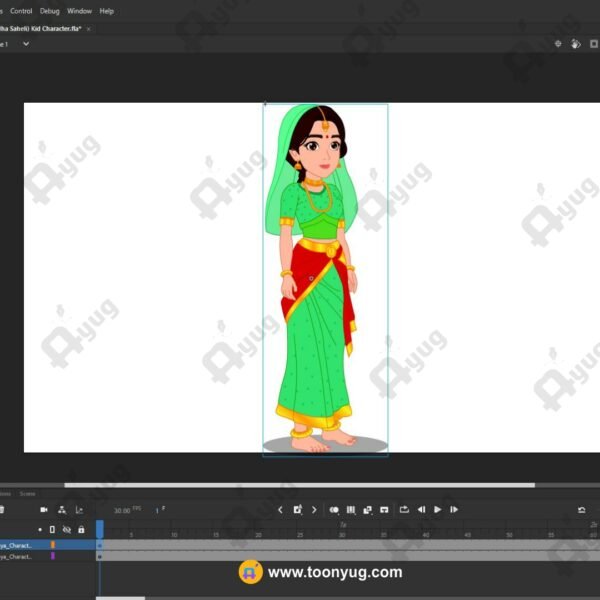
Task: Click the purple outline swatch on second layer
Action: [53, 556]
